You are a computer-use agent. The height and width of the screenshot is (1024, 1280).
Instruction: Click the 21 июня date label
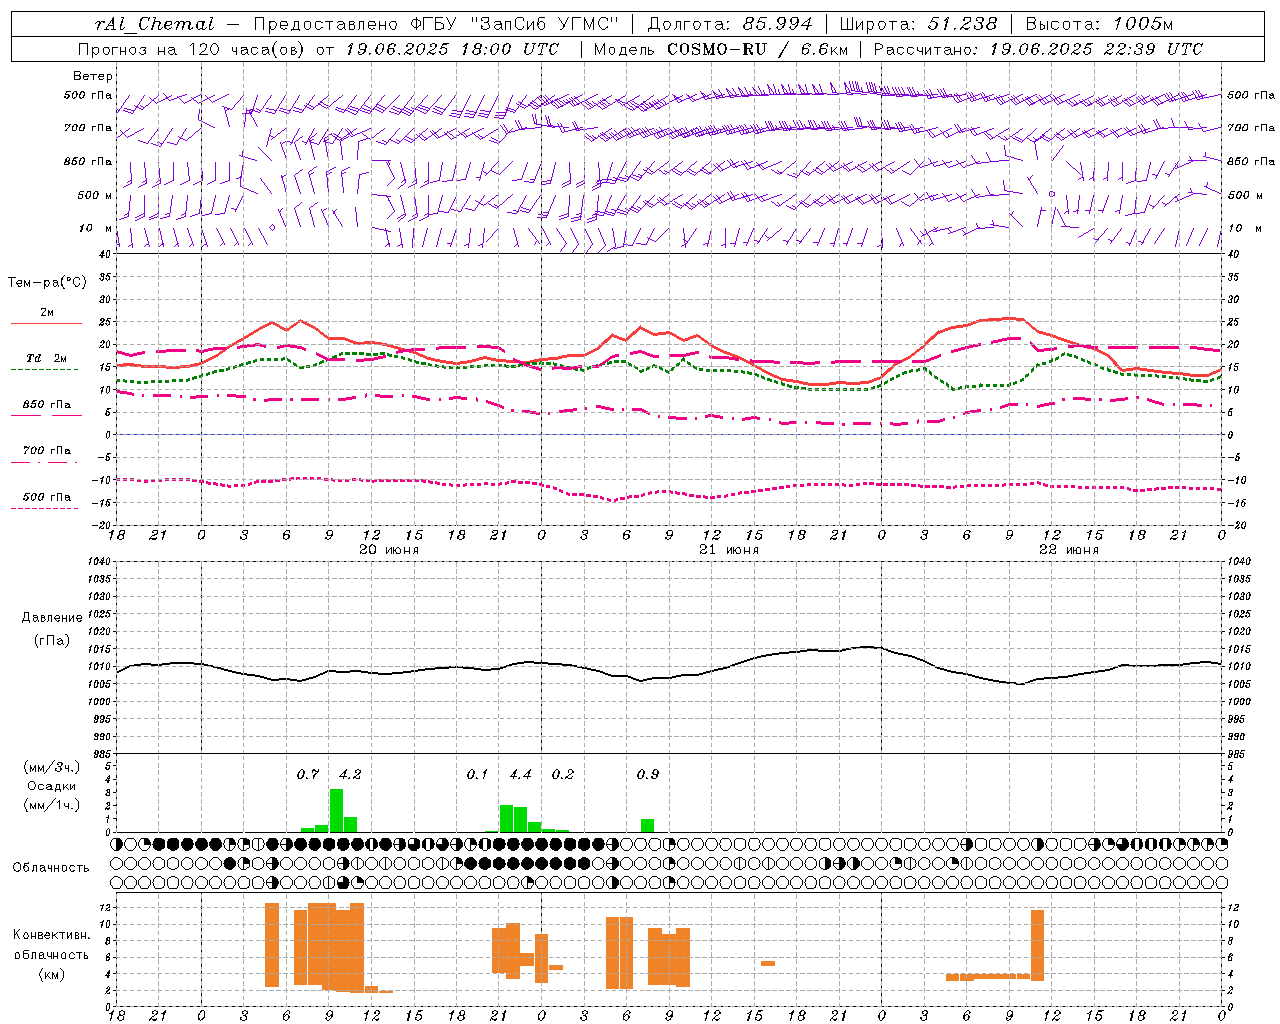[729, 550]
